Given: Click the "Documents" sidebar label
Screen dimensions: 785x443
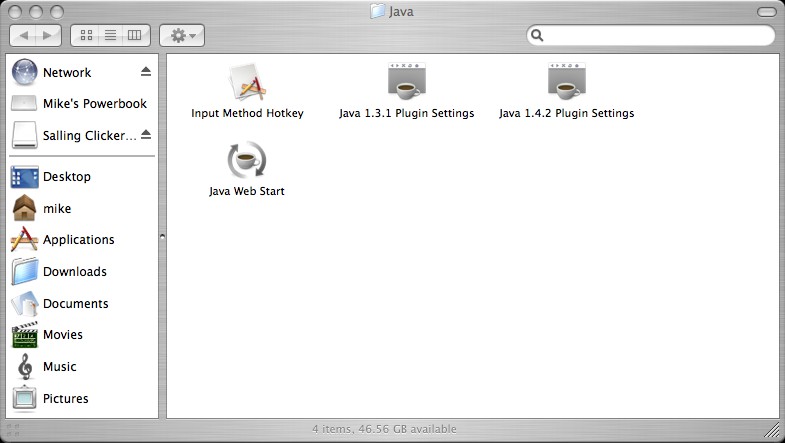Looking at the screenshot, I should [x=76, y=303].
